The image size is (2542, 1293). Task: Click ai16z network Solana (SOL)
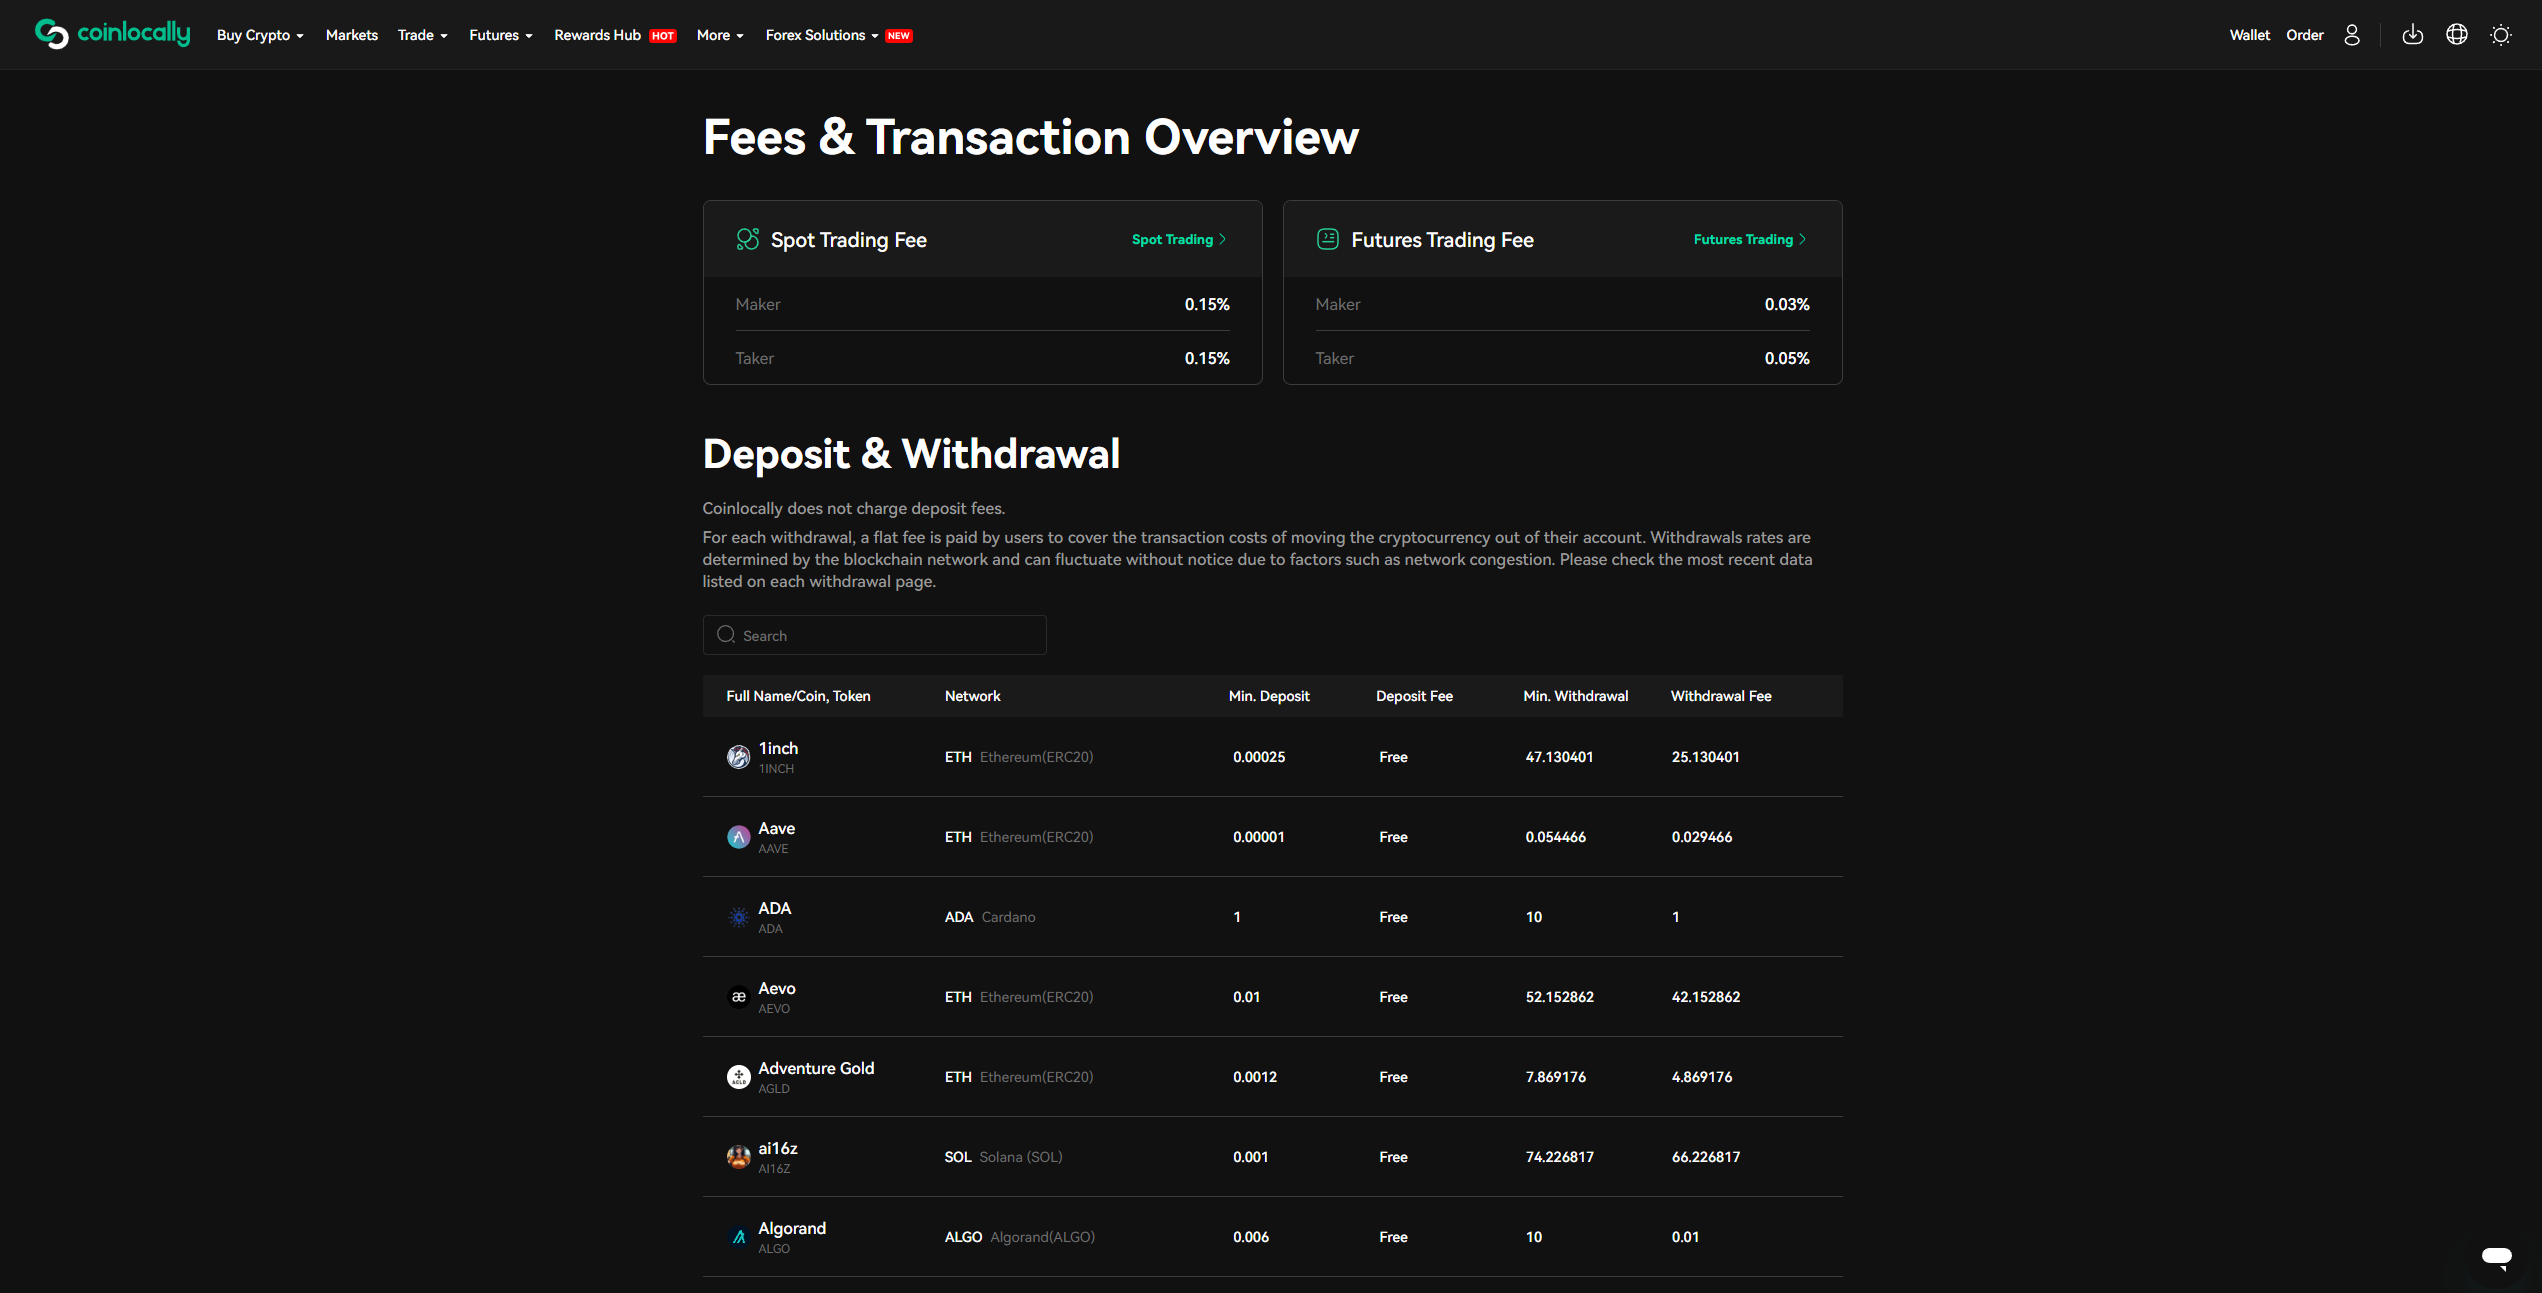click(1020, 1157)
